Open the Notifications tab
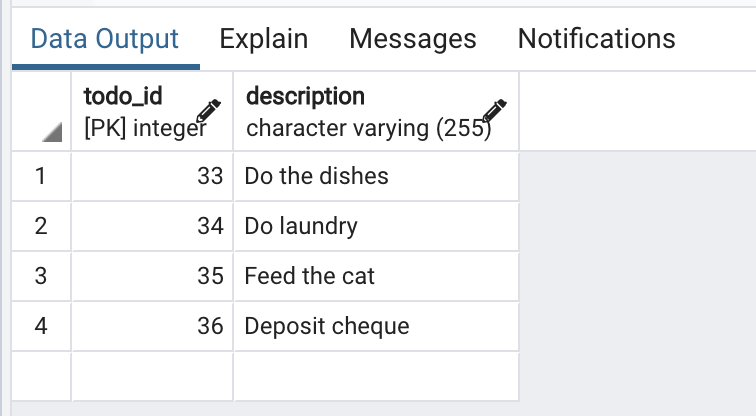The height and width of the screenshot is (416, 756). point(596,39)
